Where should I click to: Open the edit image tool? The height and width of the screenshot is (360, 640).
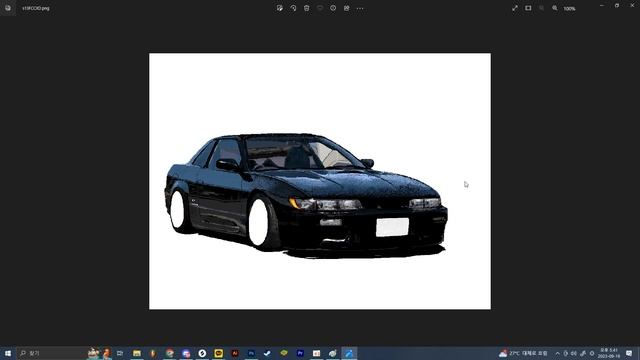coord(280,8)
